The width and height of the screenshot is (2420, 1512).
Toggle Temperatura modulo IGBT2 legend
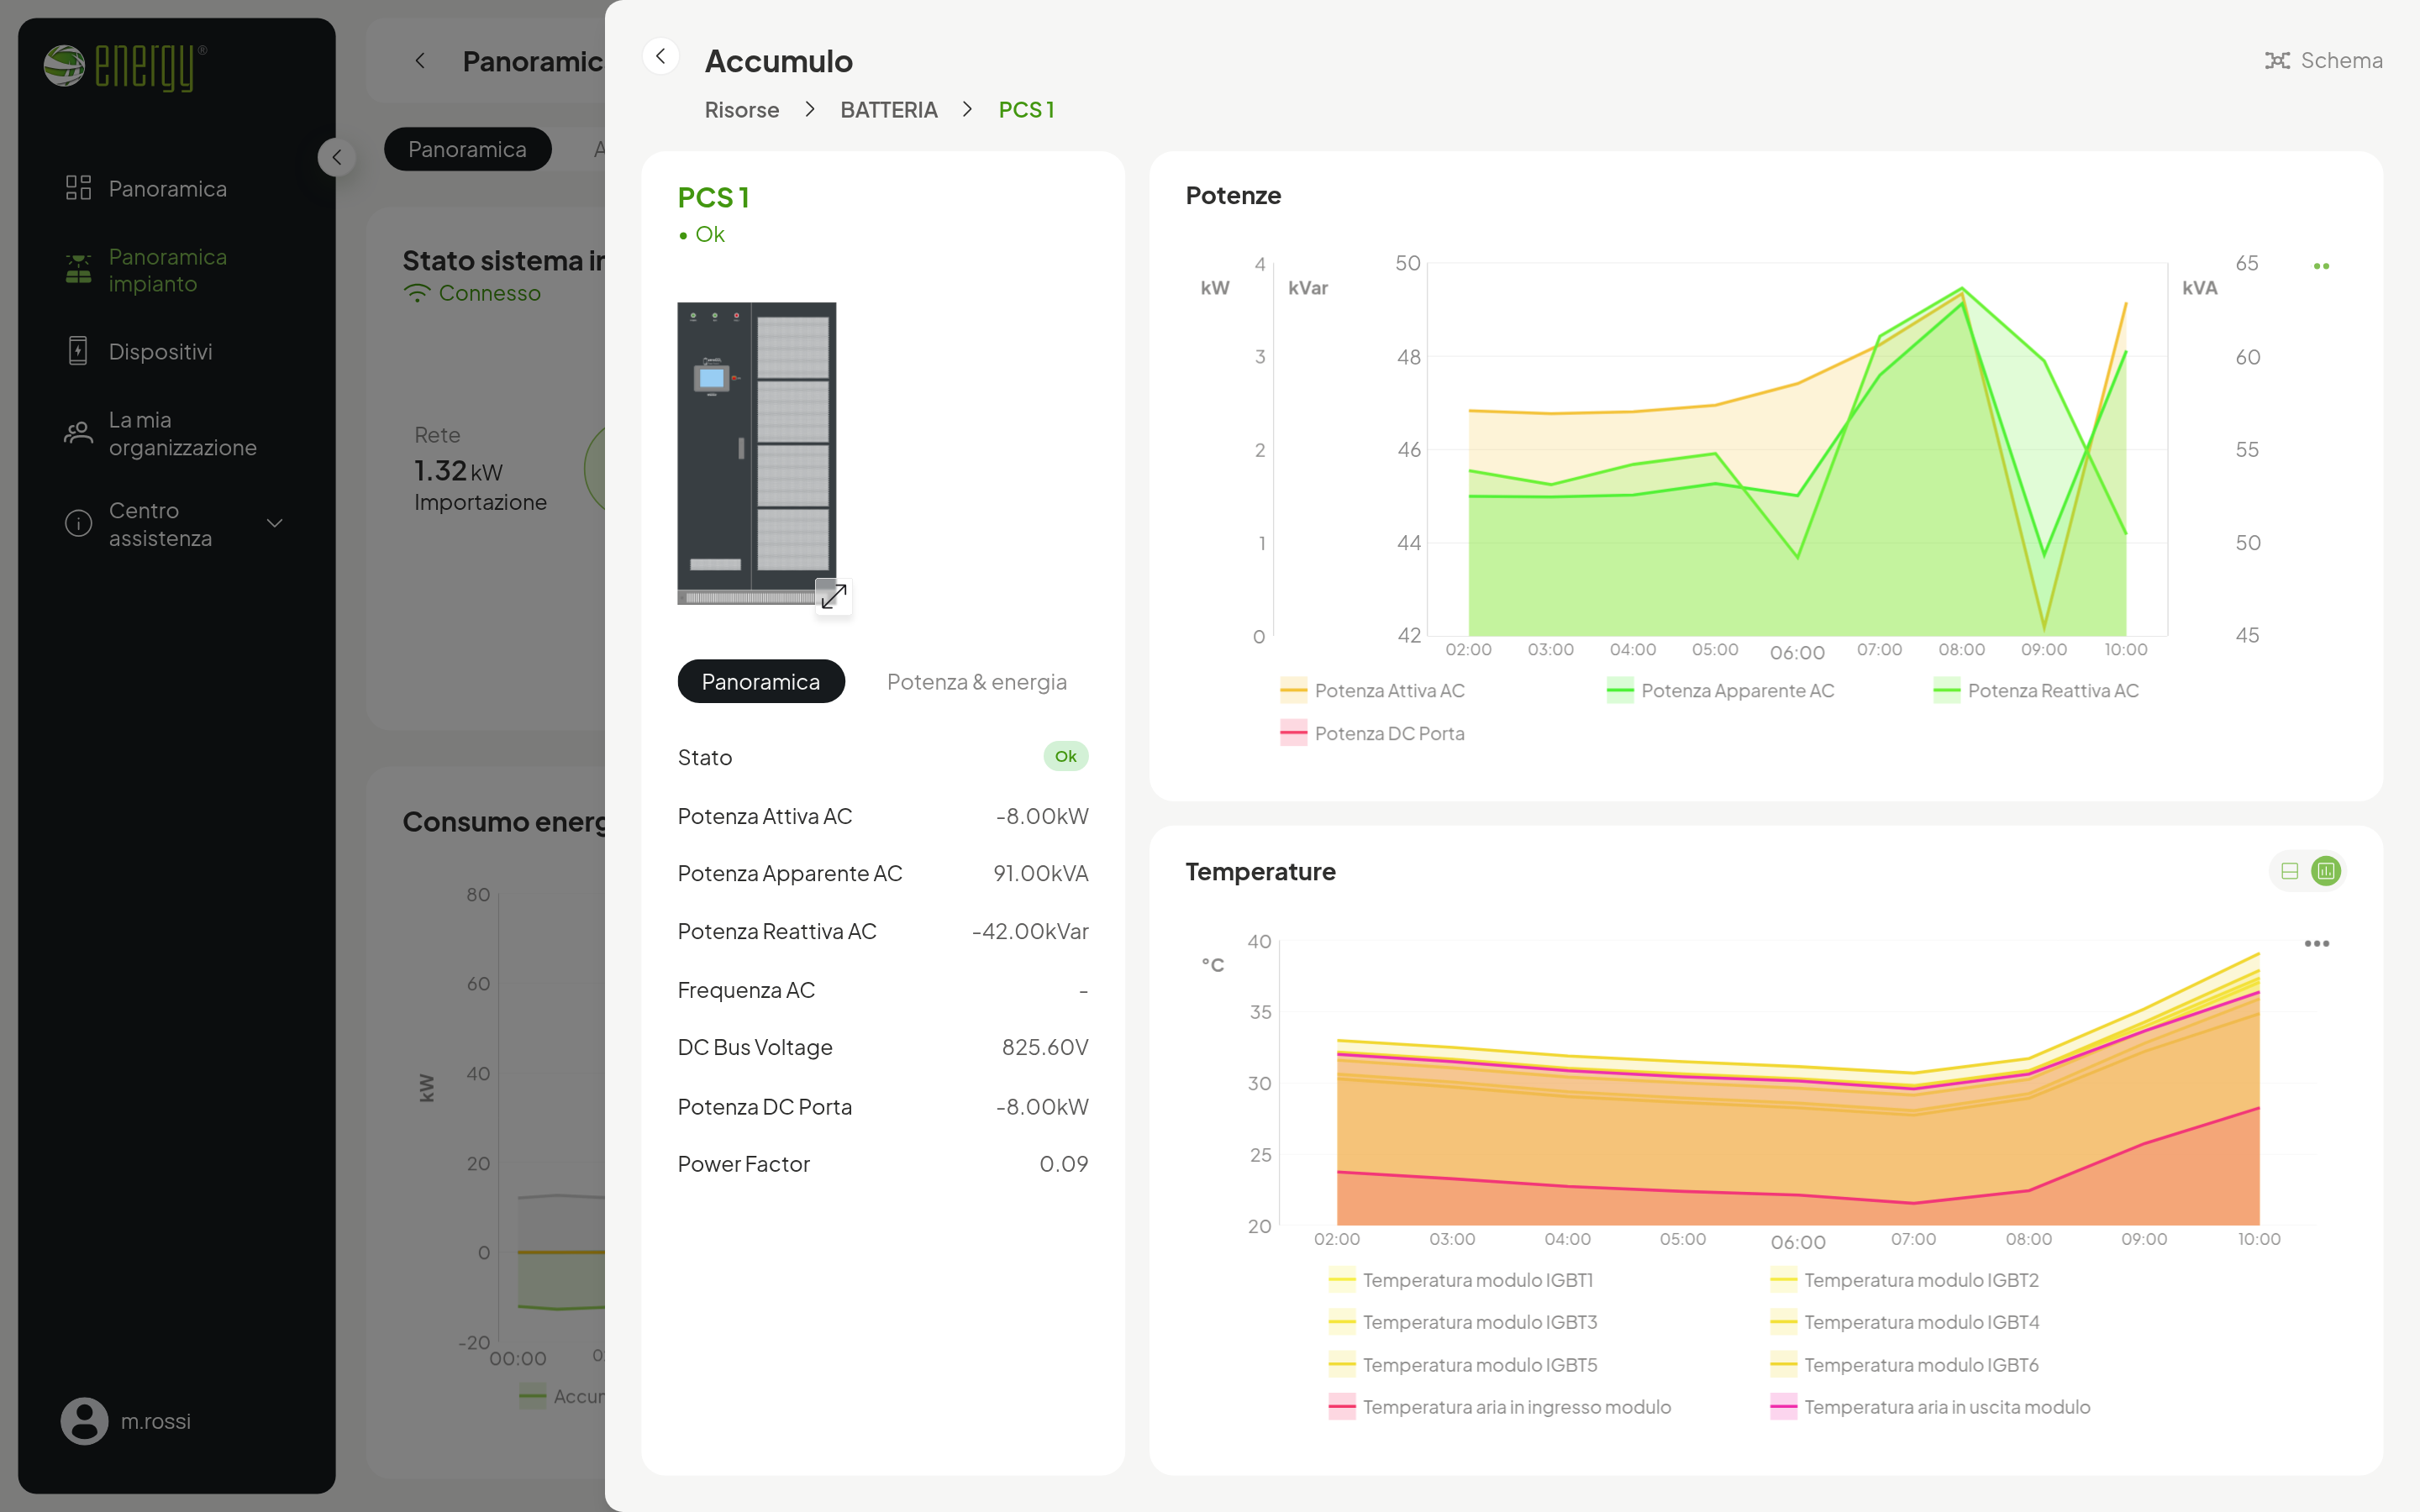pyautogui.click(x=1903, y=1280)
